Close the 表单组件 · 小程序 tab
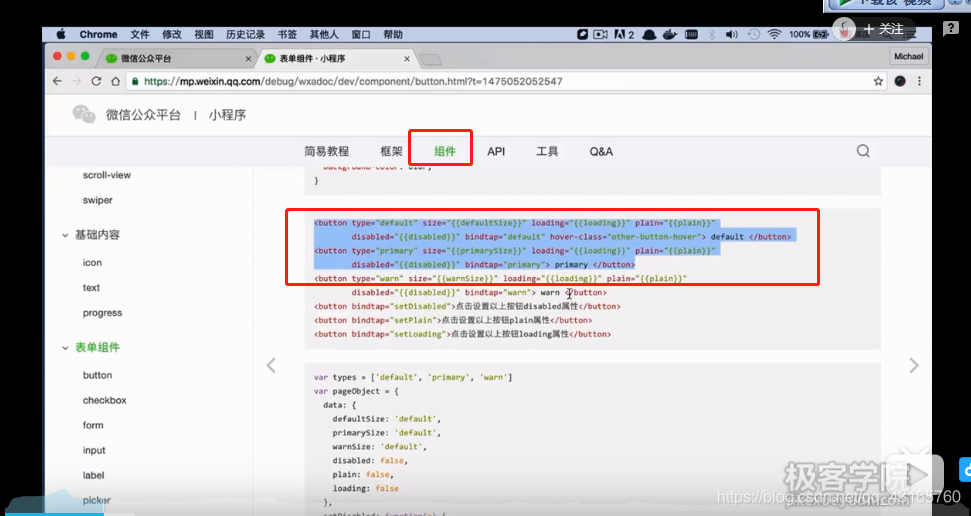971x516 pixels. click(407, 59)
